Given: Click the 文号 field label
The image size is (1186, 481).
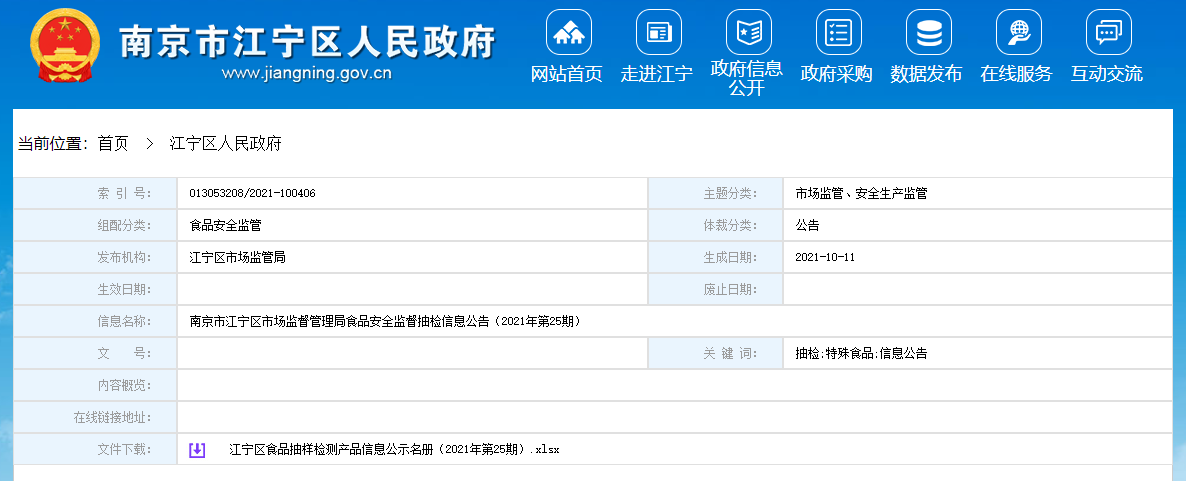Looking at the screenshot, I should tap(124, 353).
